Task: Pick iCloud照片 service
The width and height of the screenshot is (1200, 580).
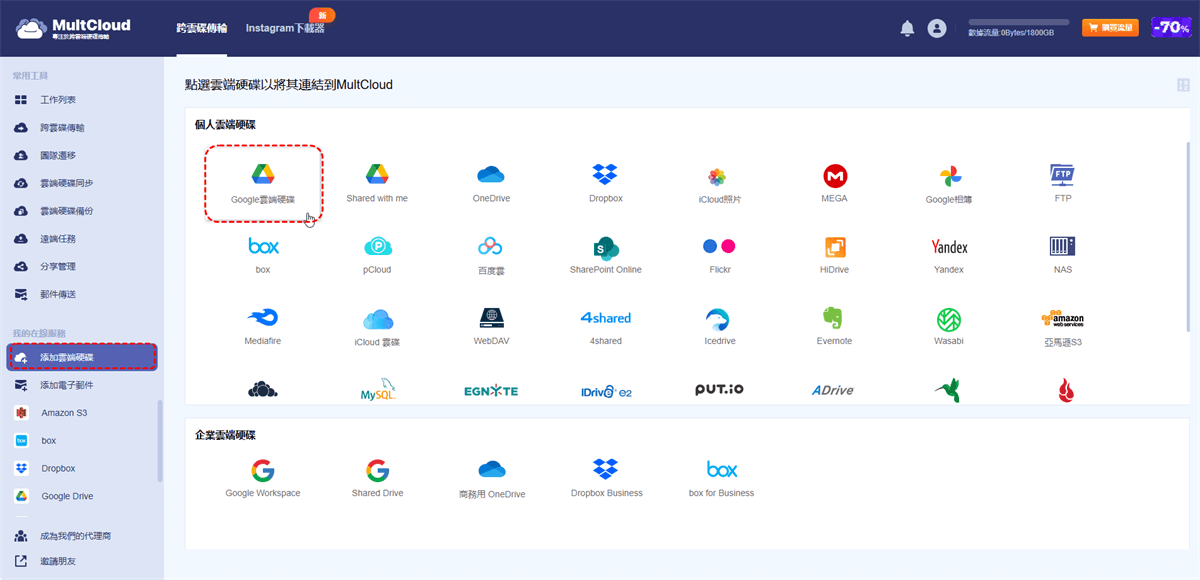Action: (719, 184)
